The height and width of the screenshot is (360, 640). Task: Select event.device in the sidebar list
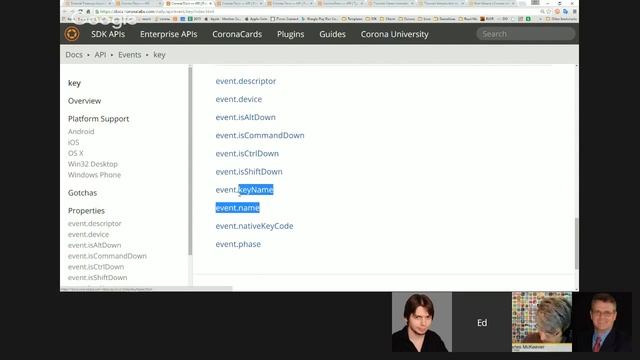[89, 234]
